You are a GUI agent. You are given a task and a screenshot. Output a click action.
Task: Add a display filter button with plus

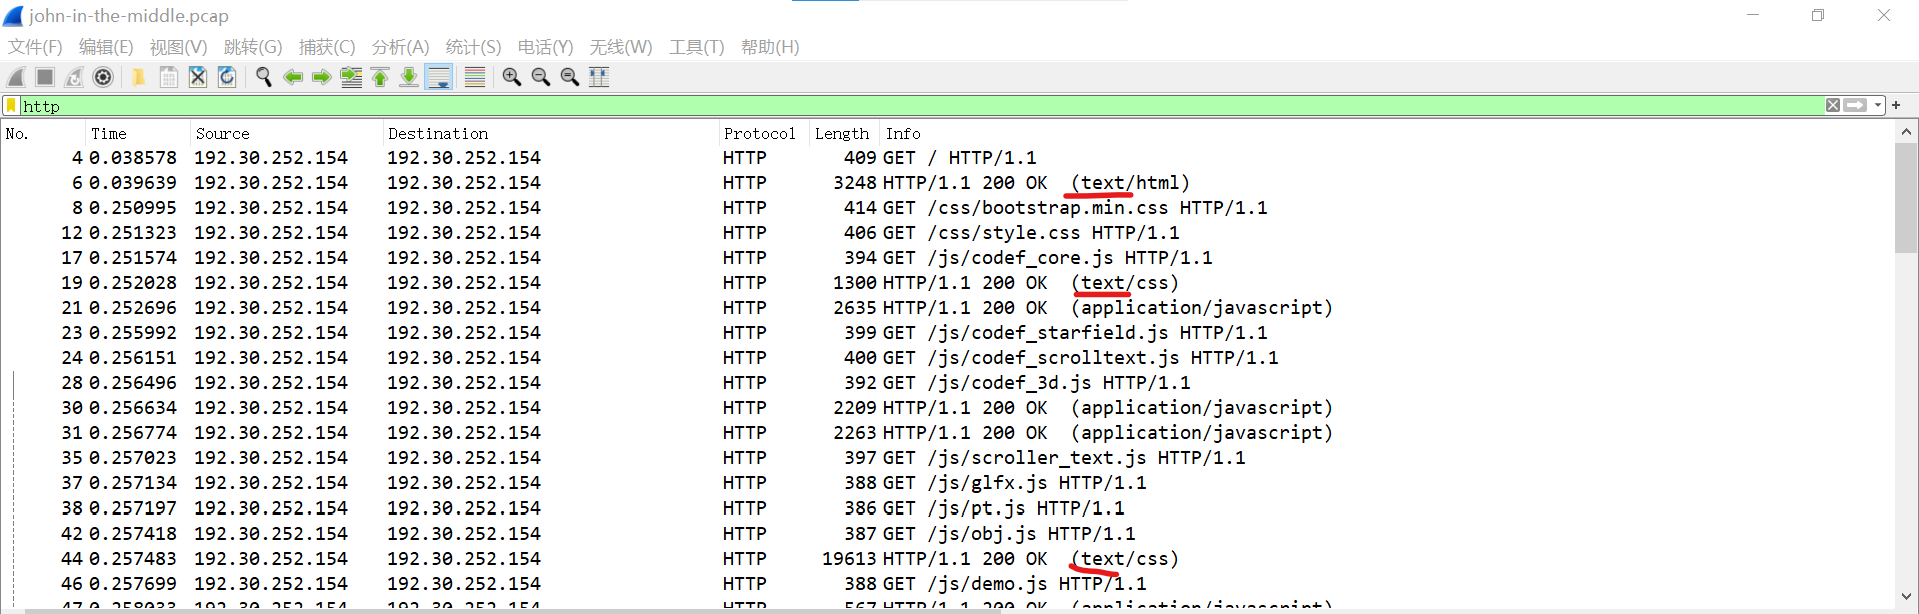click(1896, 105)
